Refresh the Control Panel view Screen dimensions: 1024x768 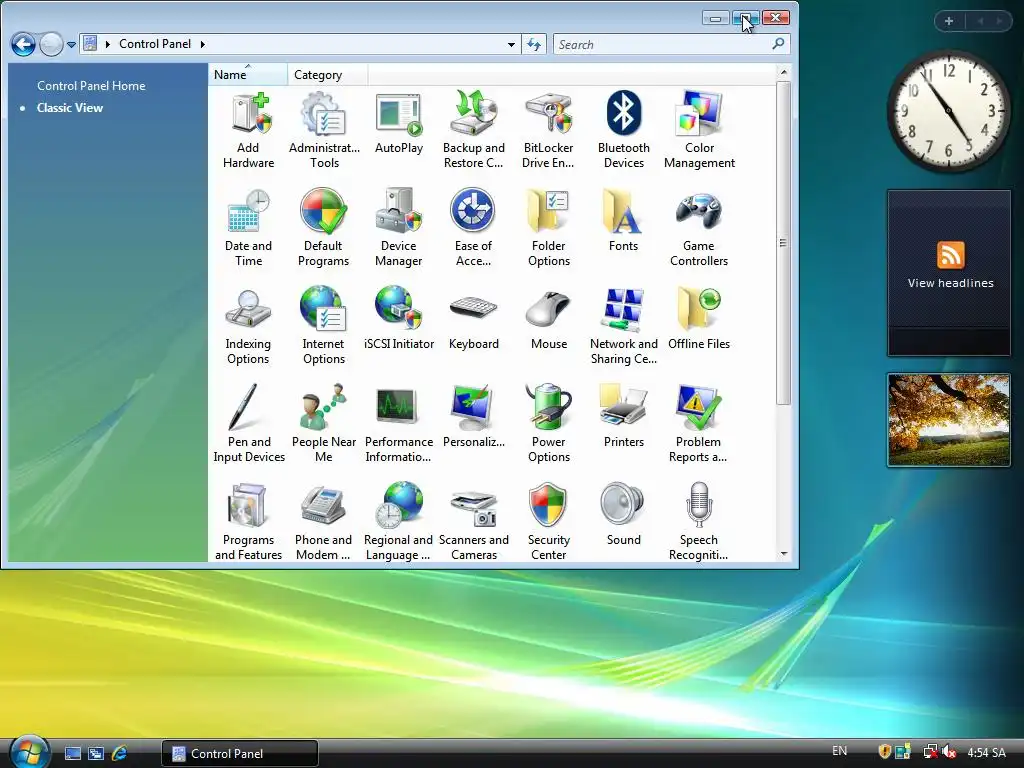(534, 44)
